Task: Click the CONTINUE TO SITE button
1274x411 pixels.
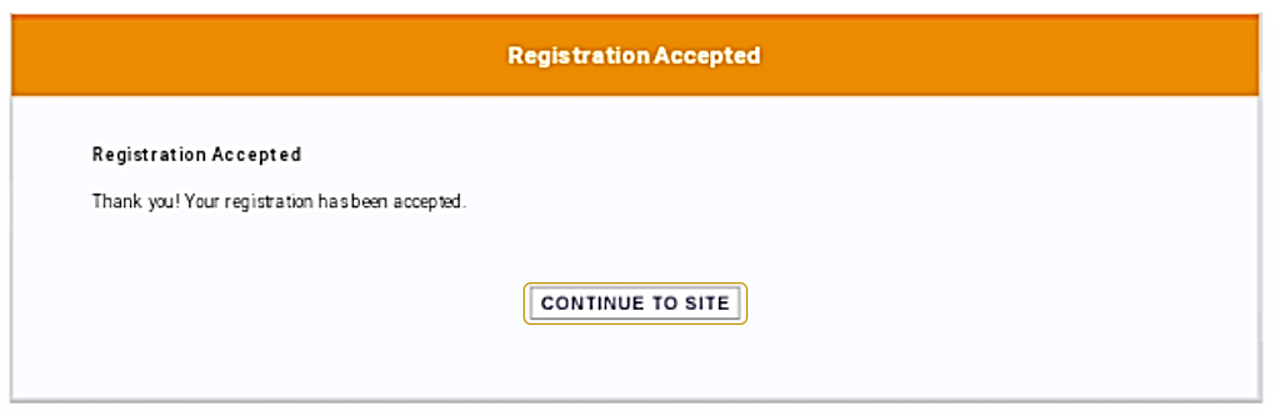Action: [635, 303]
